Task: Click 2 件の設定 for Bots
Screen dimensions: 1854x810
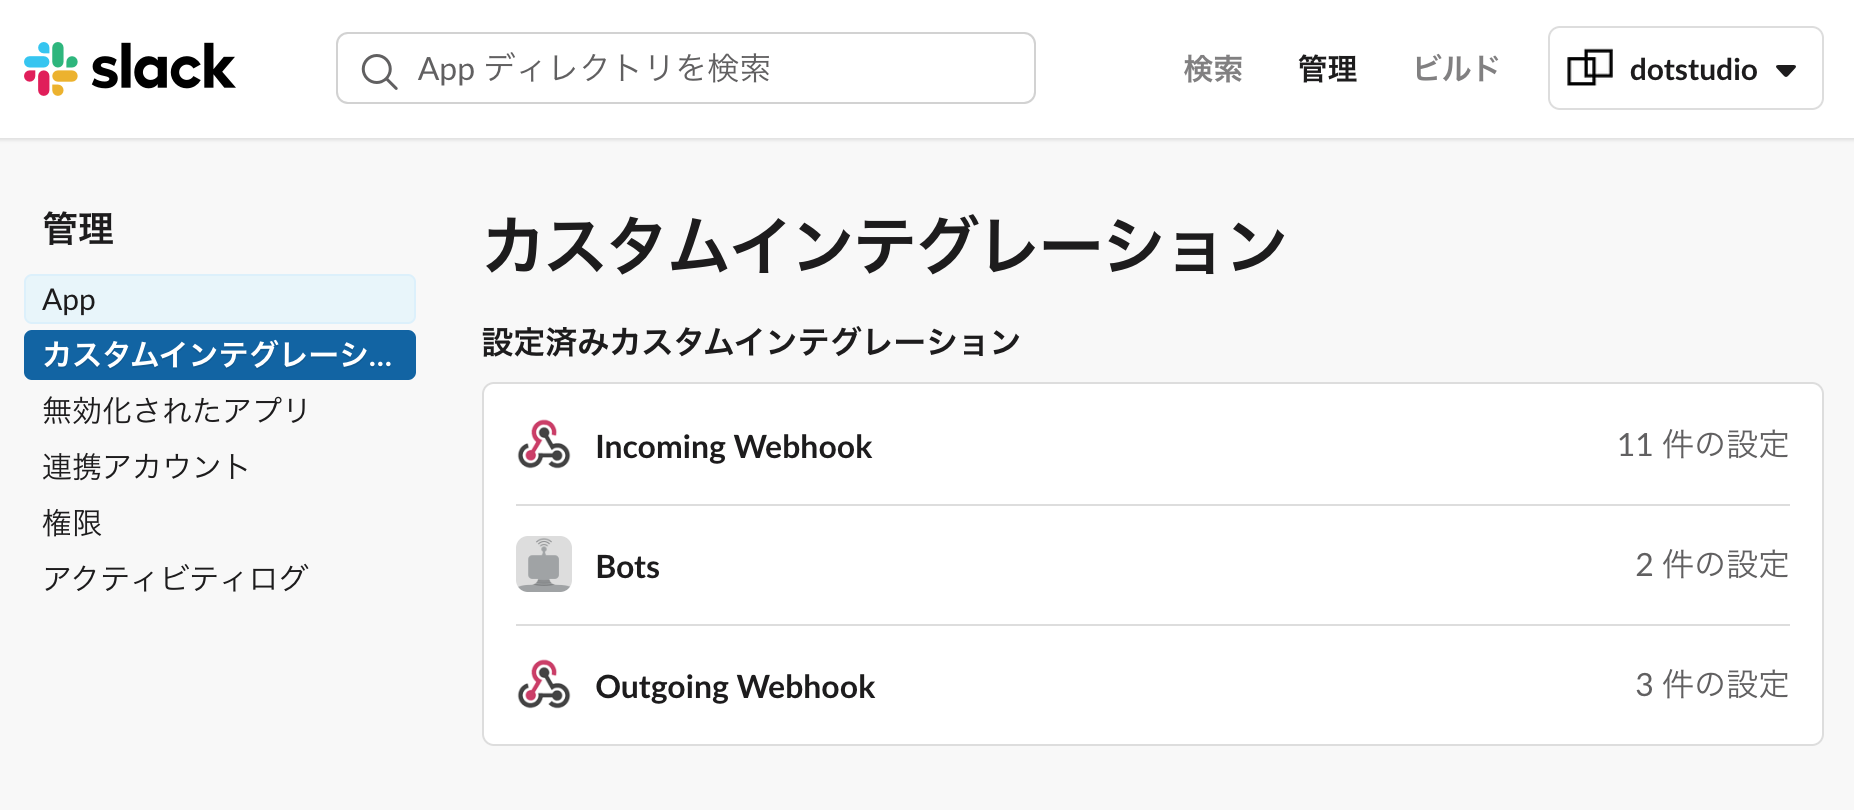Action: [x=1712, y=565]
